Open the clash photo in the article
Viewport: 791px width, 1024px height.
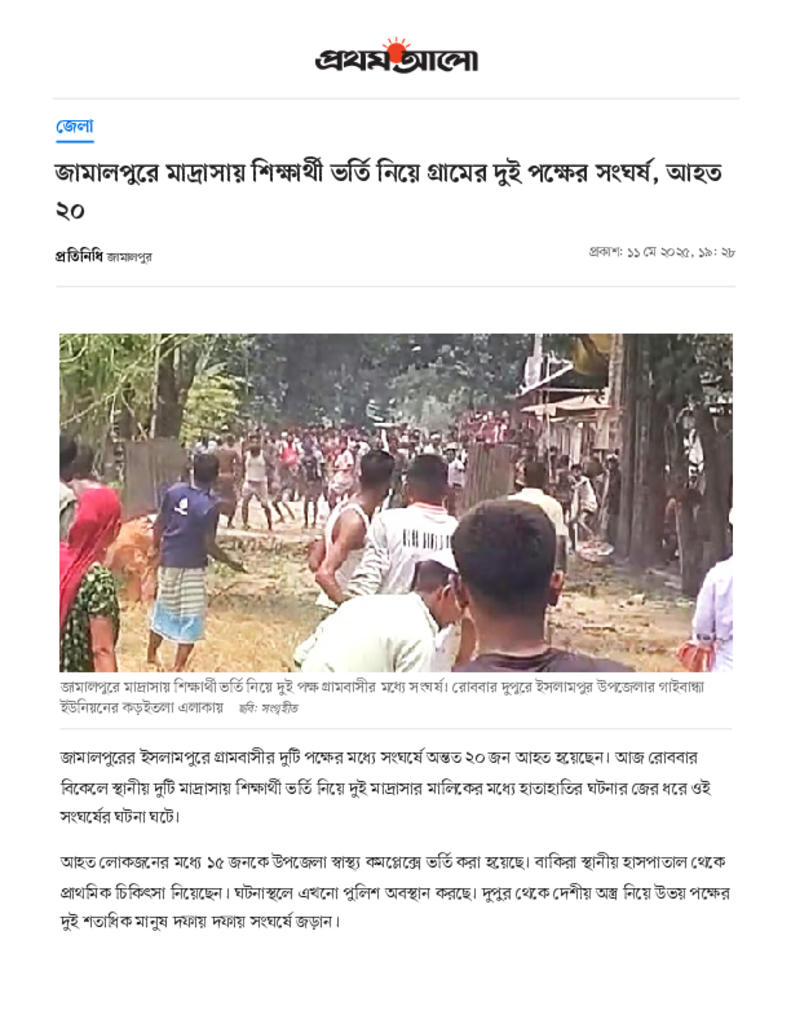point(396,502)
